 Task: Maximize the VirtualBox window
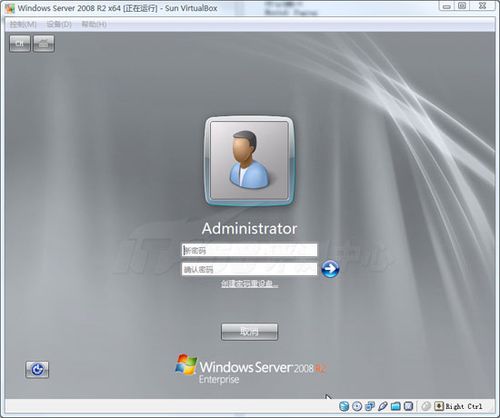[462, 6]
